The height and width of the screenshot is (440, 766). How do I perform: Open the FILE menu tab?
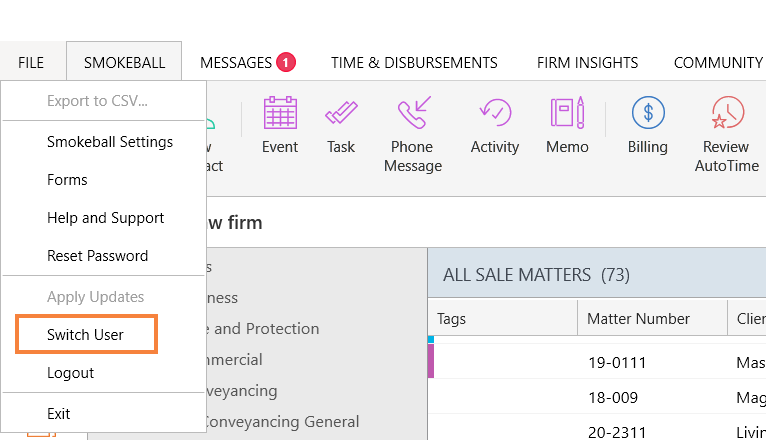point(31,63)
